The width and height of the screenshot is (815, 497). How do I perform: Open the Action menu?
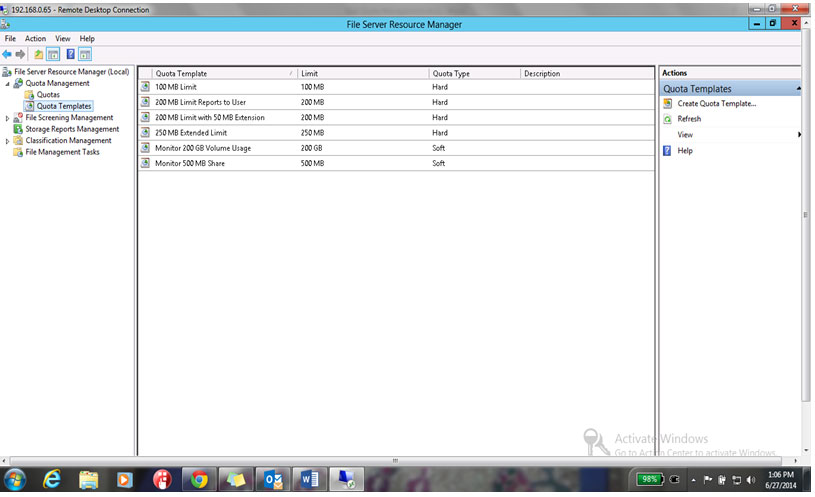coord(35,38)
